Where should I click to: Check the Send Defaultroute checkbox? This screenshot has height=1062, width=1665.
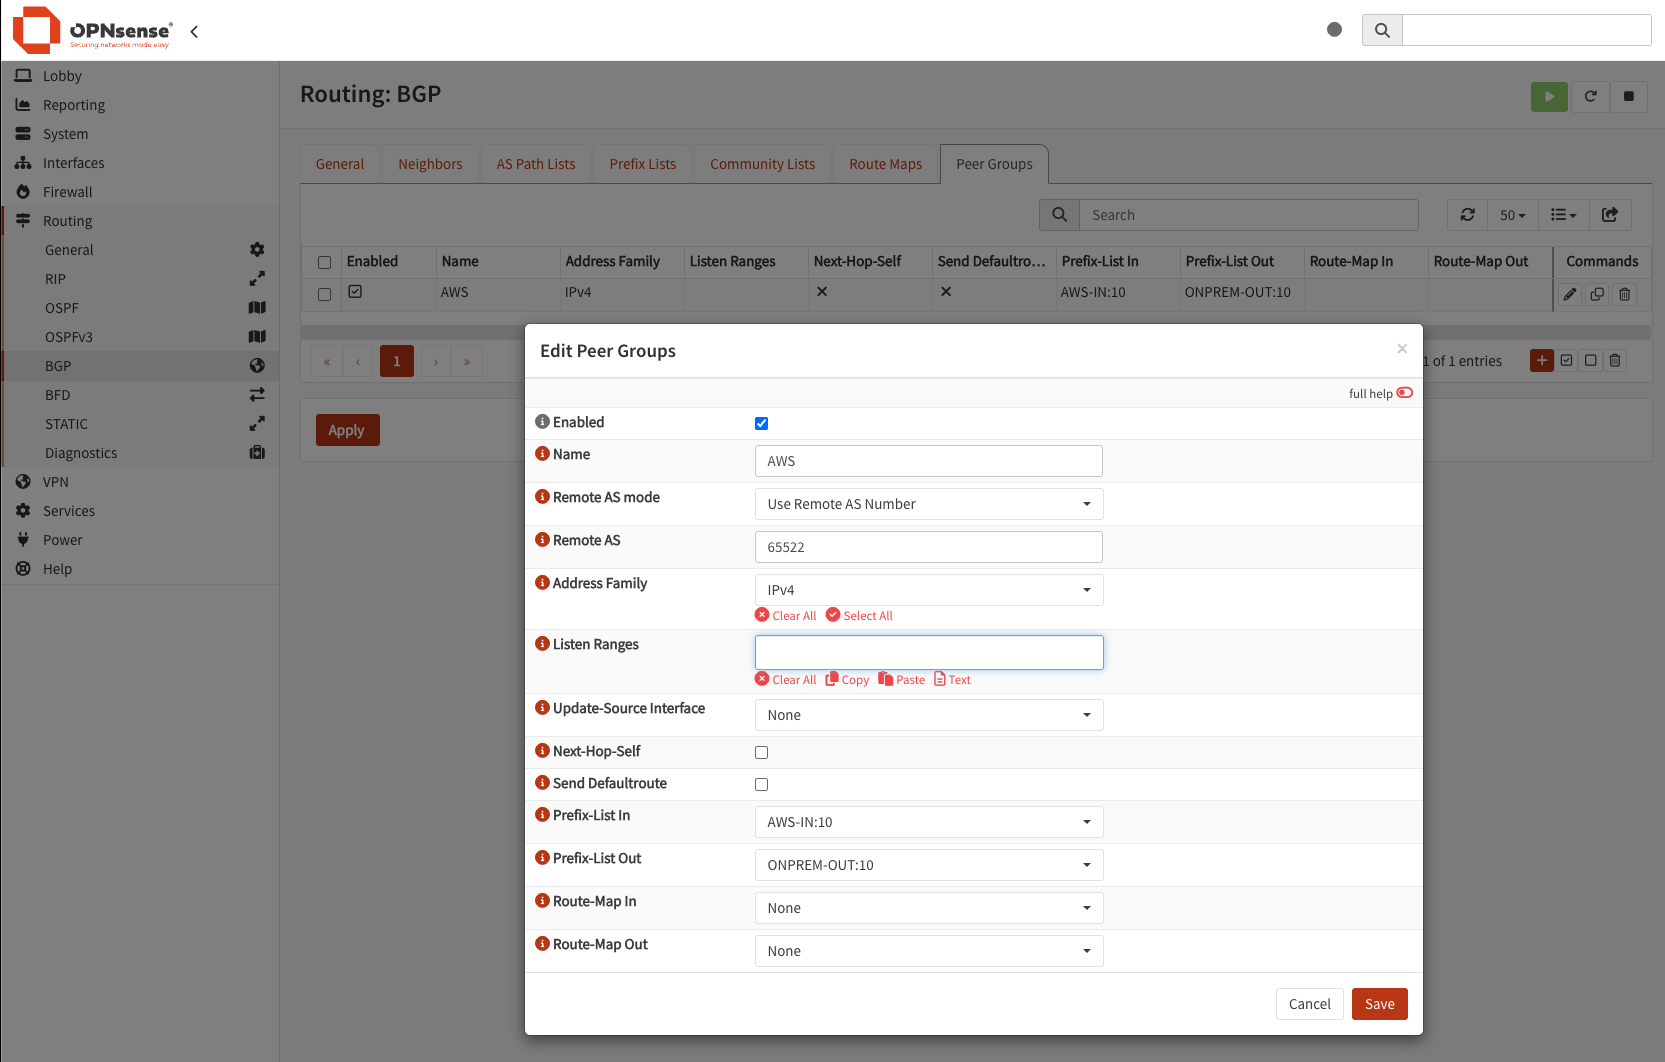[762, 785]
